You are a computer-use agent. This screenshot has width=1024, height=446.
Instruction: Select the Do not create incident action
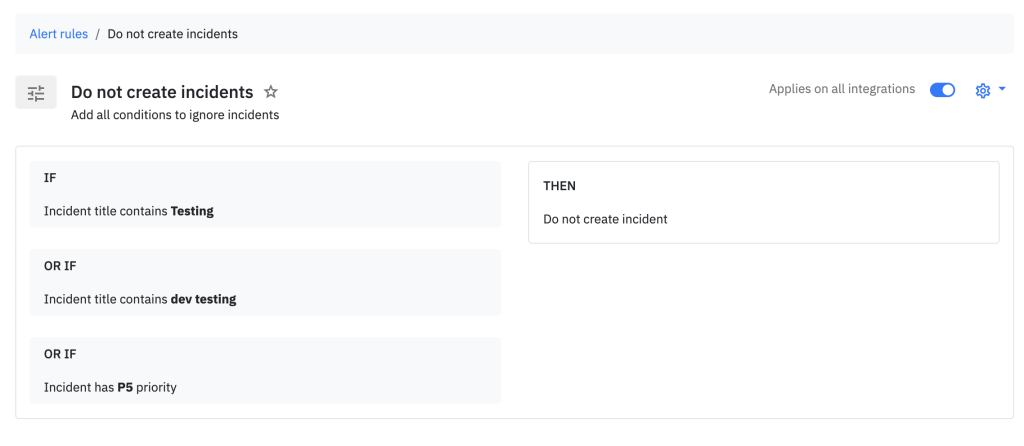(x=605, y=219)
